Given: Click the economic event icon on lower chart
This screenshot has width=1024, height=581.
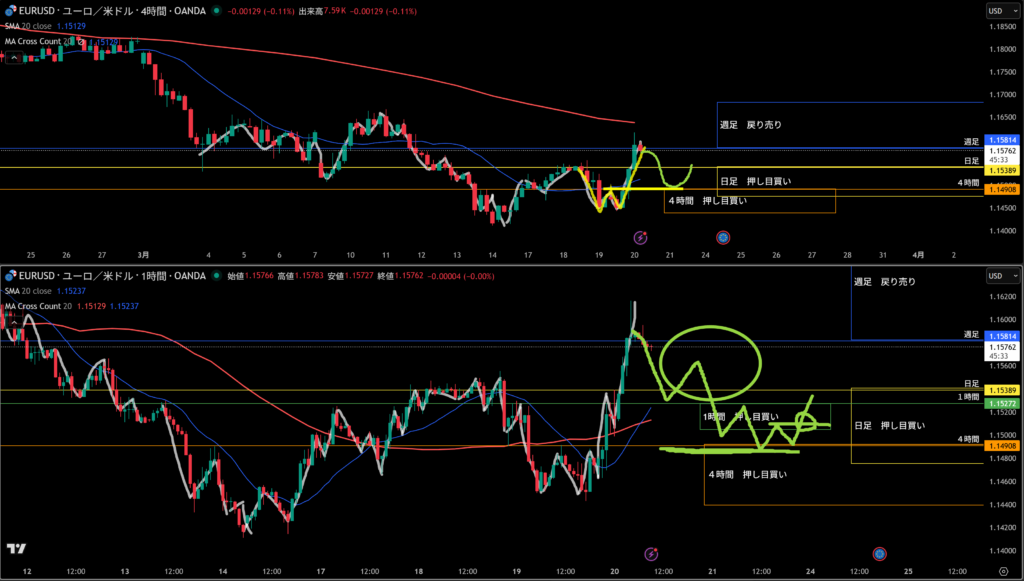Looking at the screenshot, I should [879, 553].
